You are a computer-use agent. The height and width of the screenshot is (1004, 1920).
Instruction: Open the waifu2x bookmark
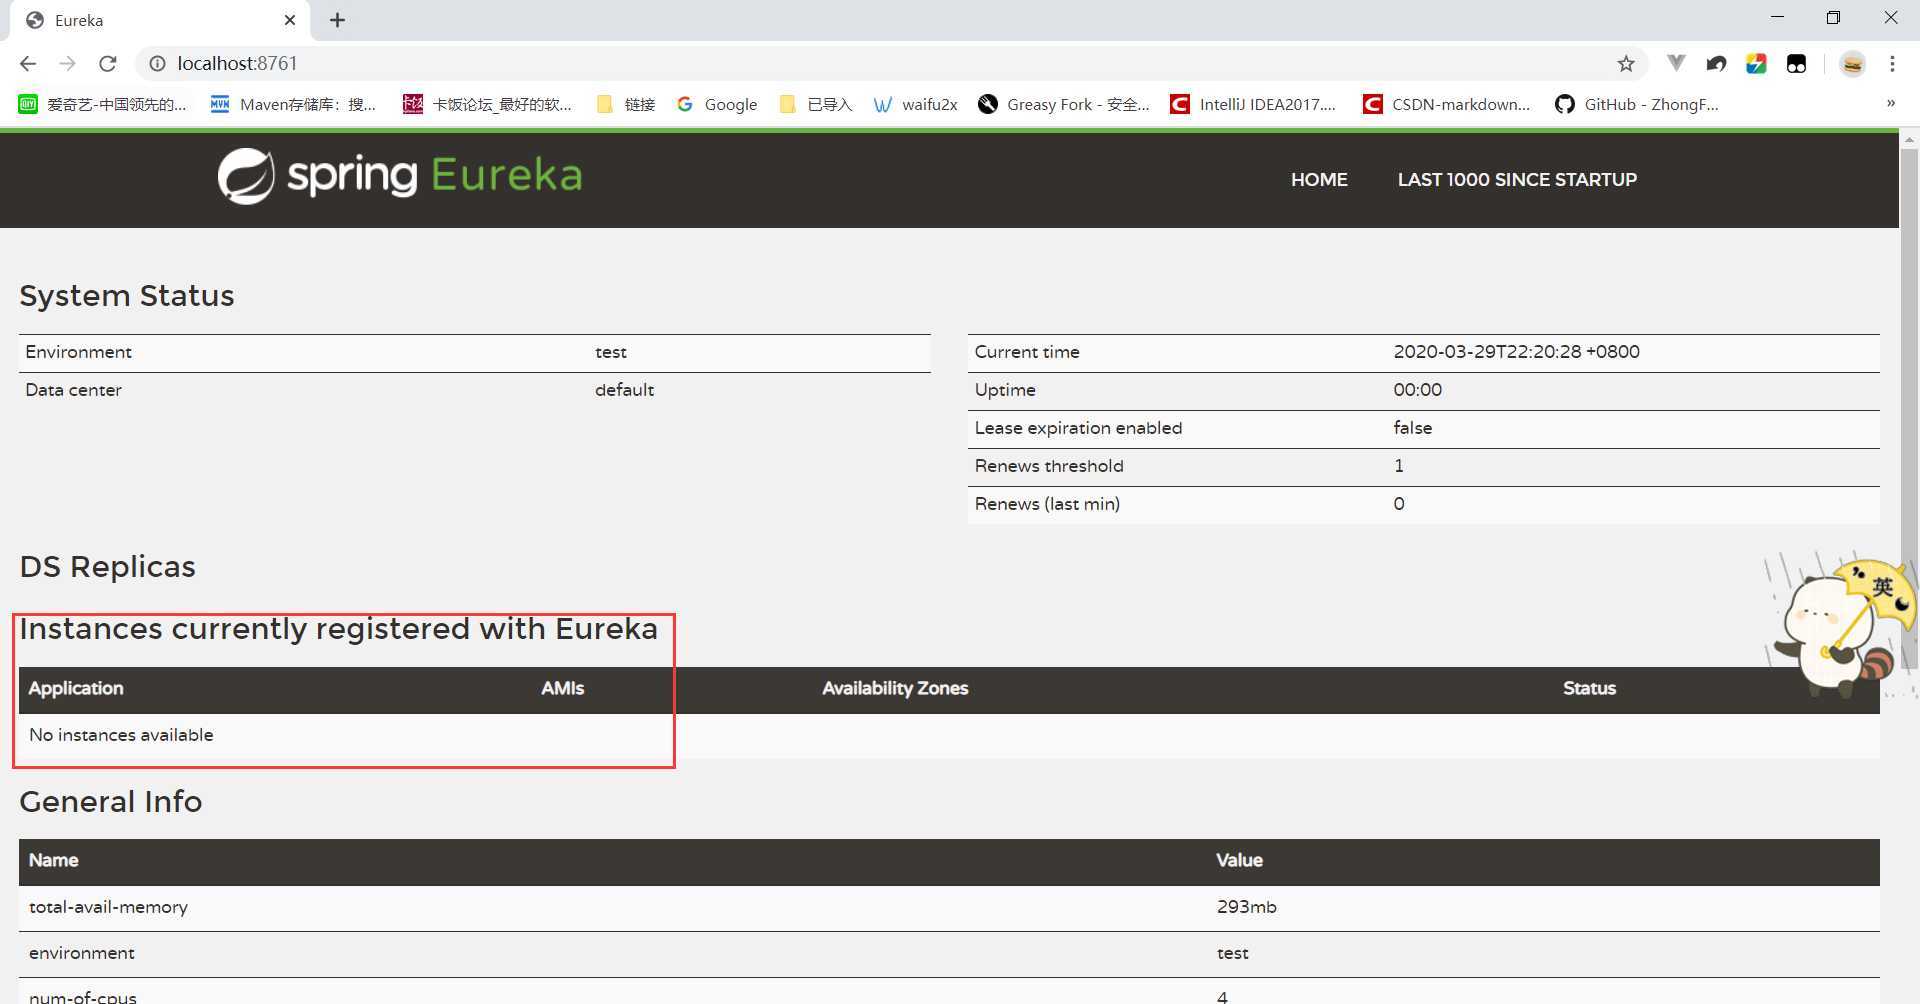[915, 104]
